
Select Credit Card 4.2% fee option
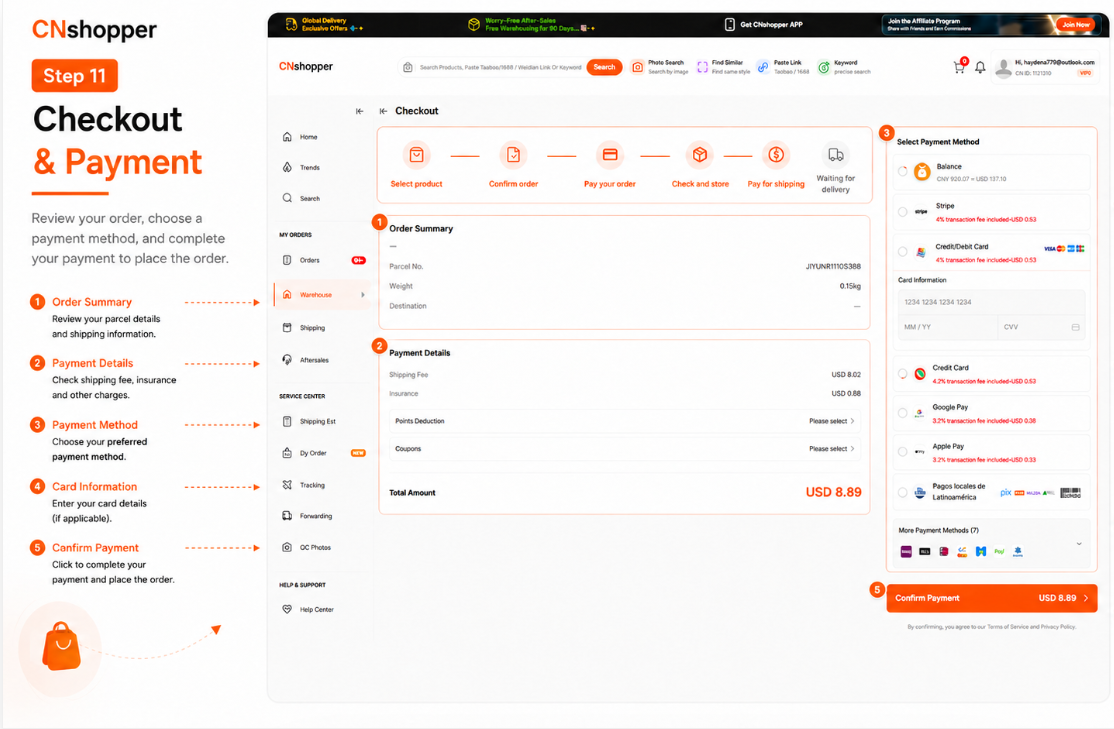(902, 374)
